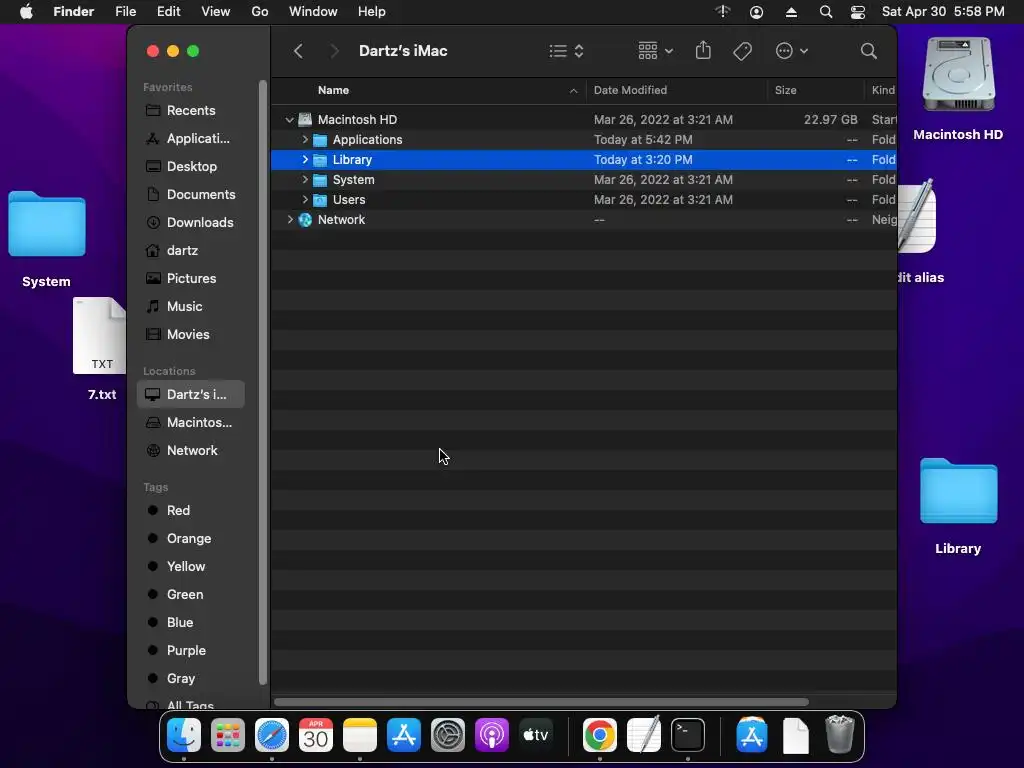
Task: Expand the Network row
Action: click(x=289, y=220)
